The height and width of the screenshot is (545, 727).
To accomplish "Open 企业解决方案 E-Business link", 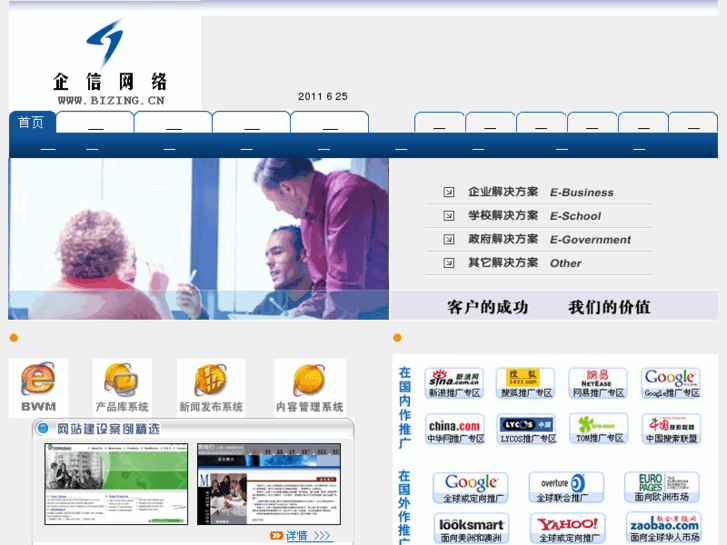I will [x=541, y=192].
